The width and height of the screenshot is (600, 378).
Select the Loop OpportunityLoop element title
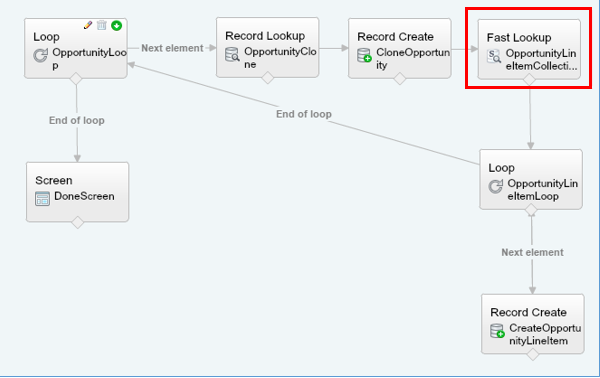(x=46, y=37)
